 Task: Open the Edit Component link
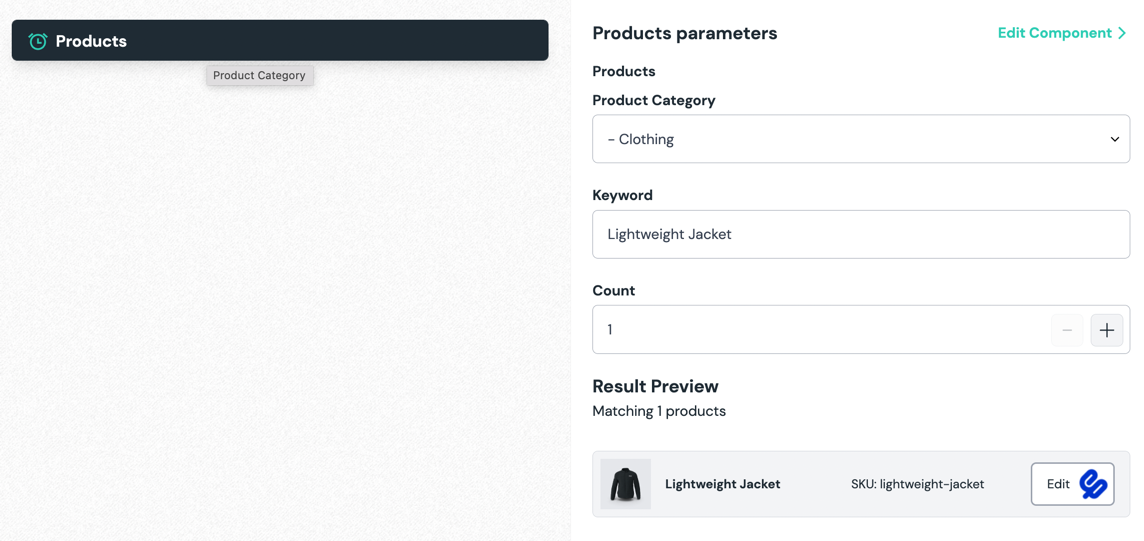click(x=1054, y=33)
